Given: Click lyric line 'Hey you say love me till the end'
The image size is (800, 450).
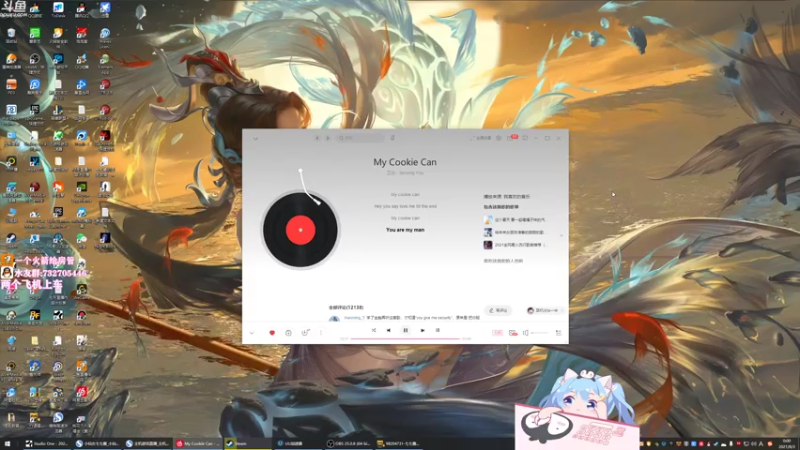Looking at the screenshot, I should point(405,206).
